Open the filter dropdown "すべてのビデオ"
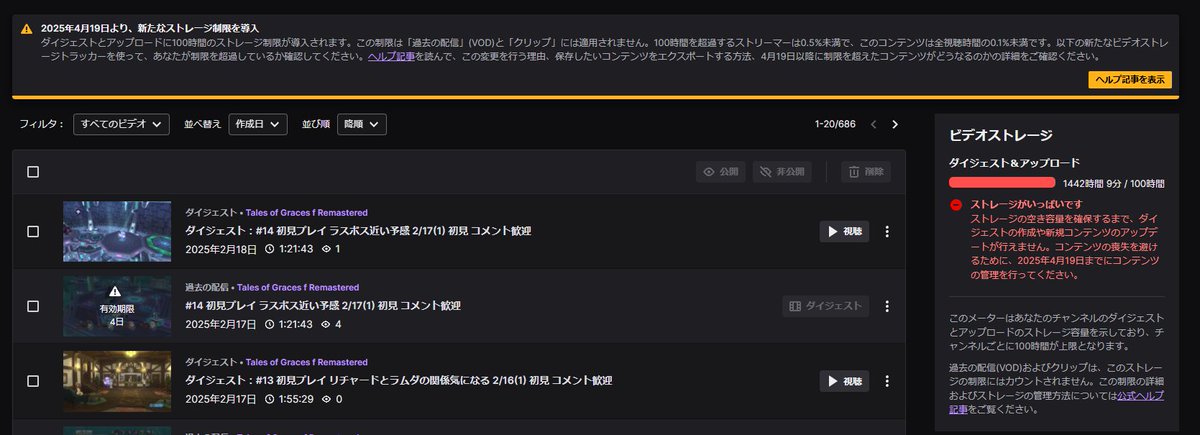 tap(122, 124)
